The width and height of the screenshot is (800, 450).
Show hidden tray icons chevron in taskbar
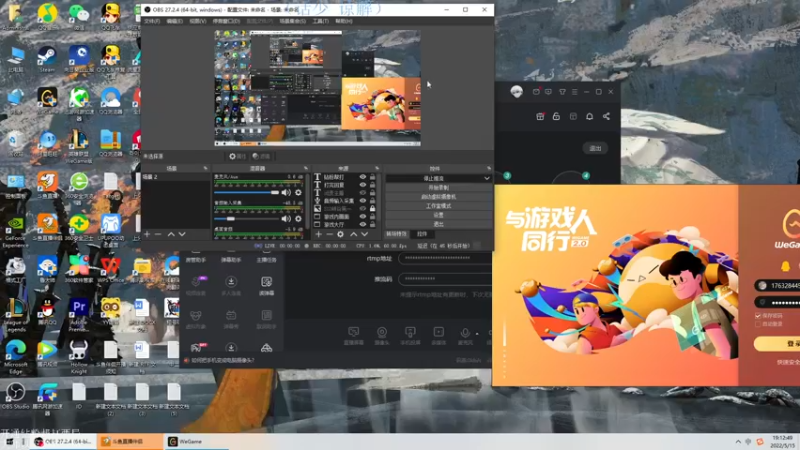point(738,441)
